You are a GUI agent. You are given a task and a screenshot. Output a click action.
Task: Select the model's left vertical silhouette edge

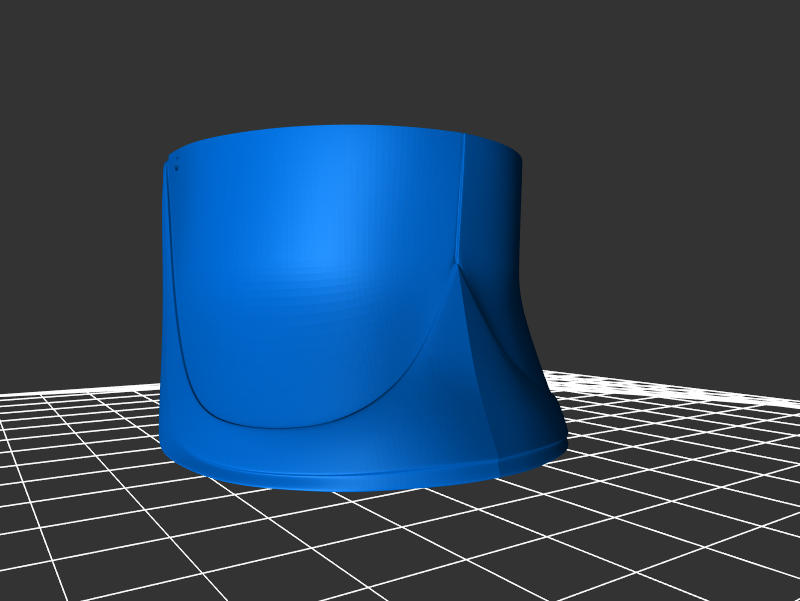(x=162, y=300)
